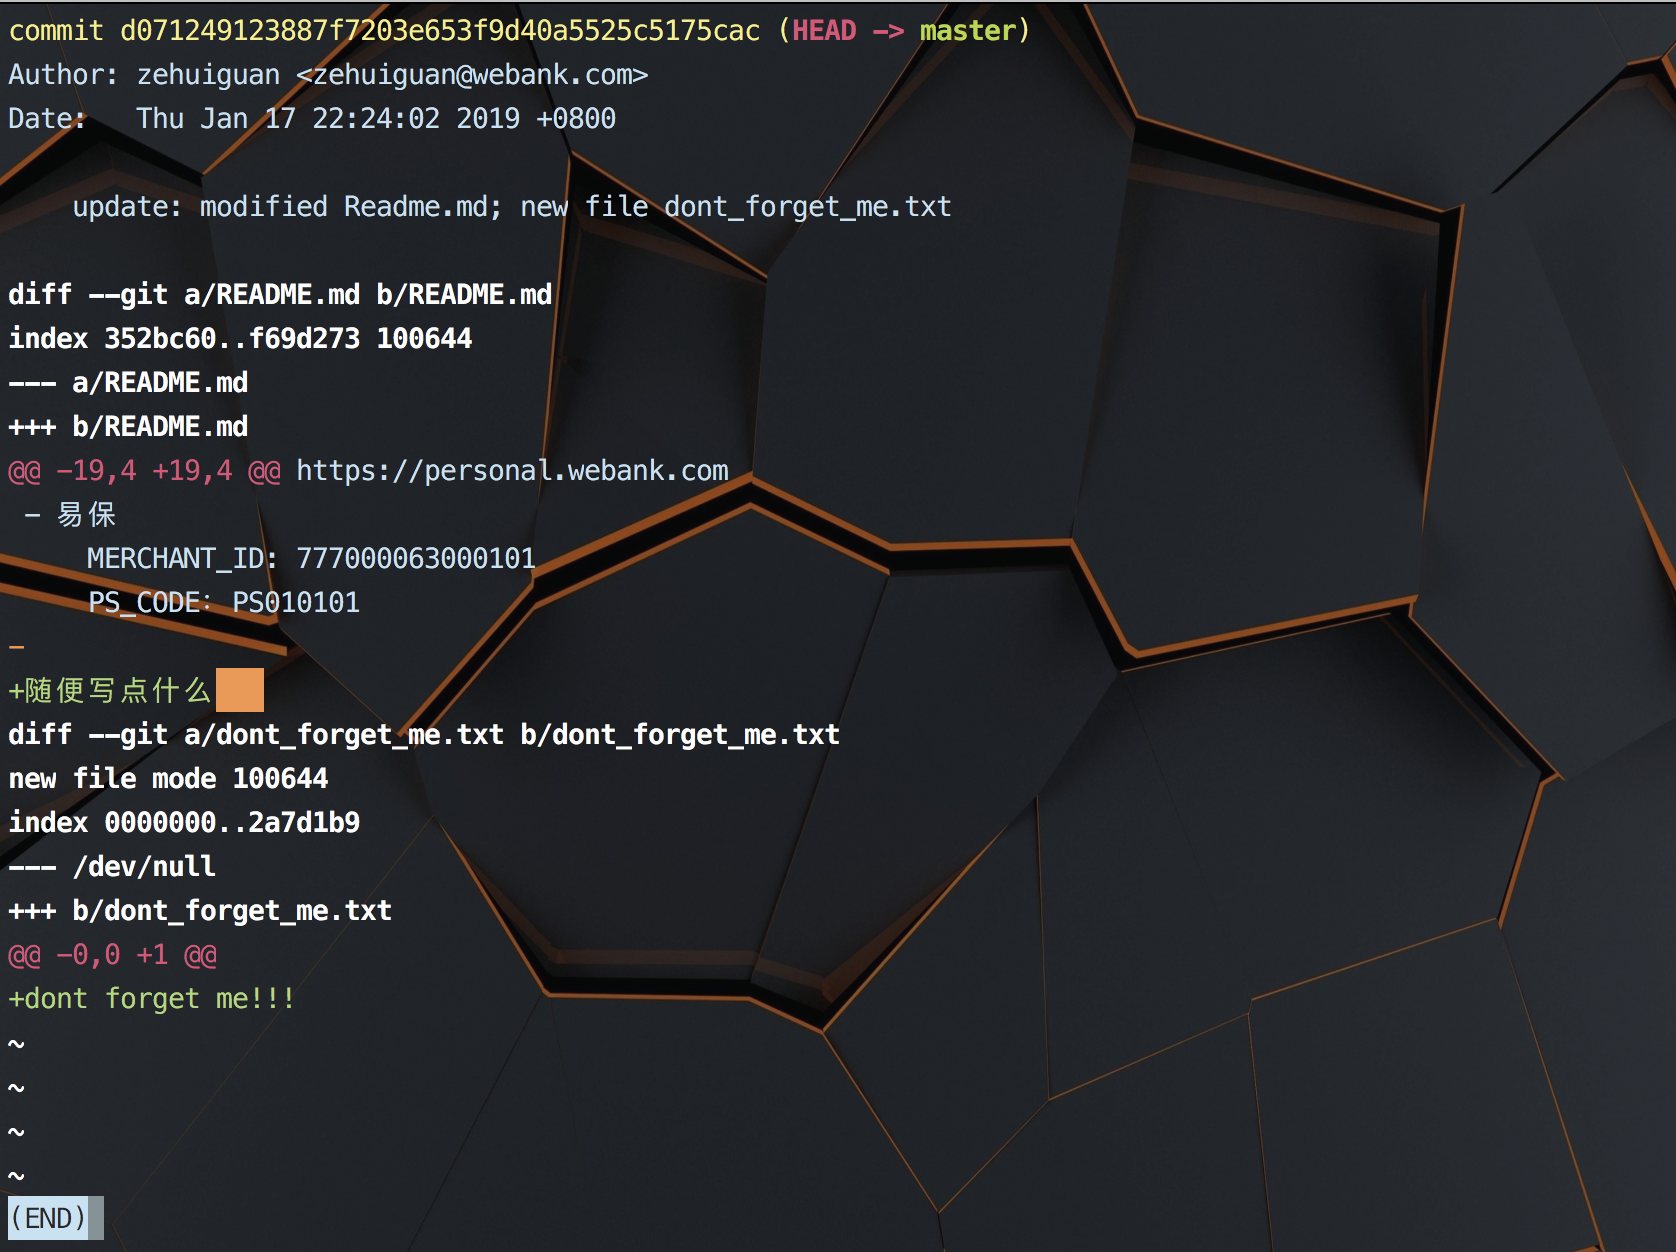1676x1252 pixels.
Task: Click the '--- a/README.md' line
Action: point(128,383)
